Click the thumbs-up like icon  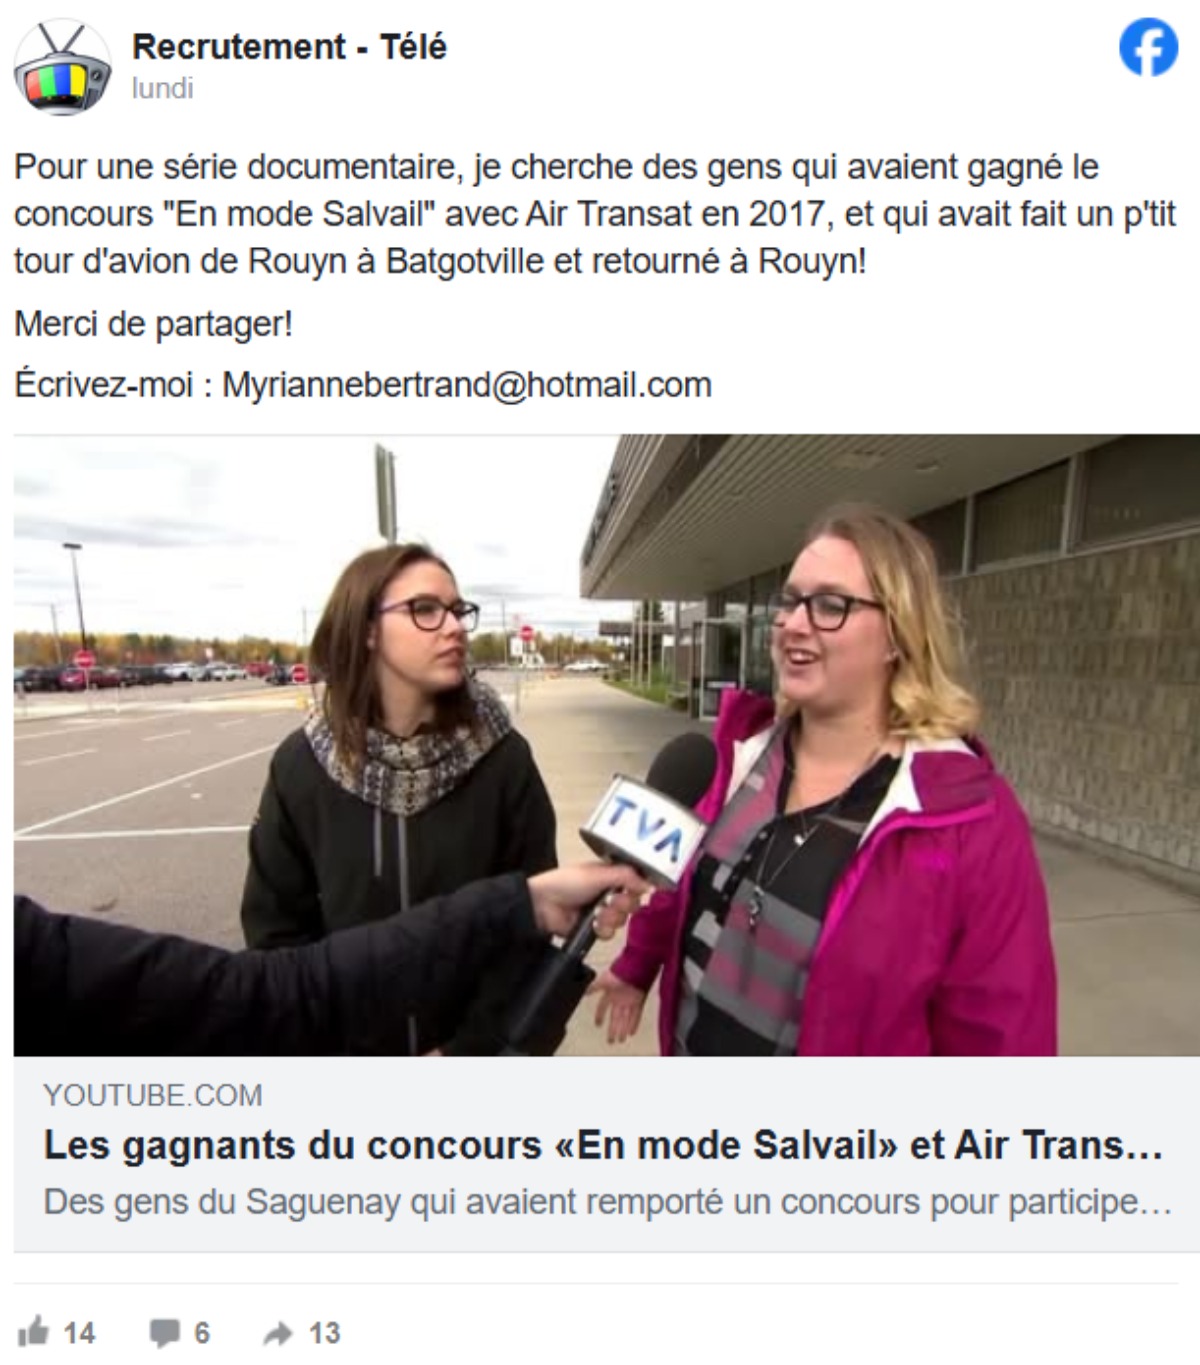(33, 1332)
